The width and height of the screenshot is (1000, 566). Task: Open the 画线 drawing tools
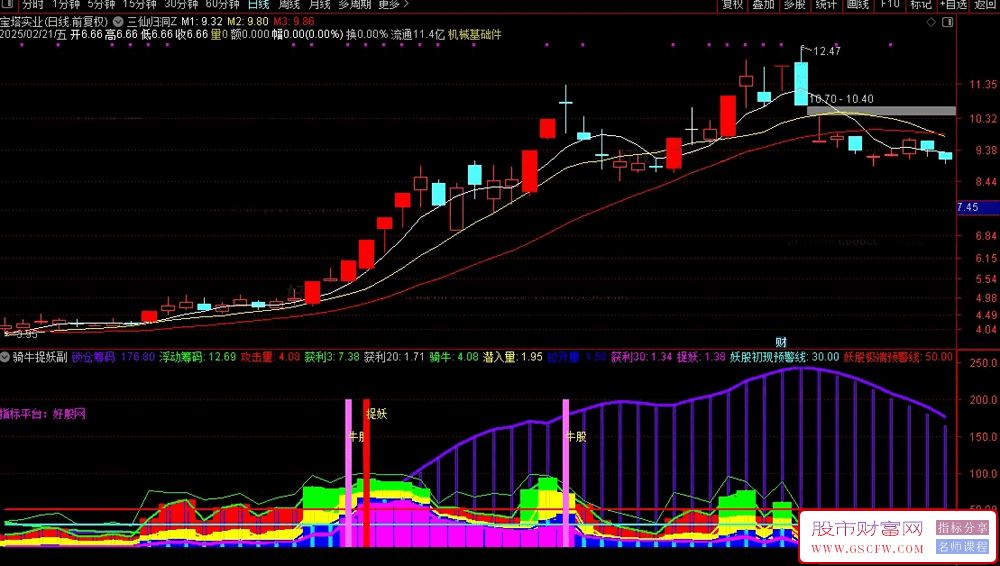tap(858, 4)
